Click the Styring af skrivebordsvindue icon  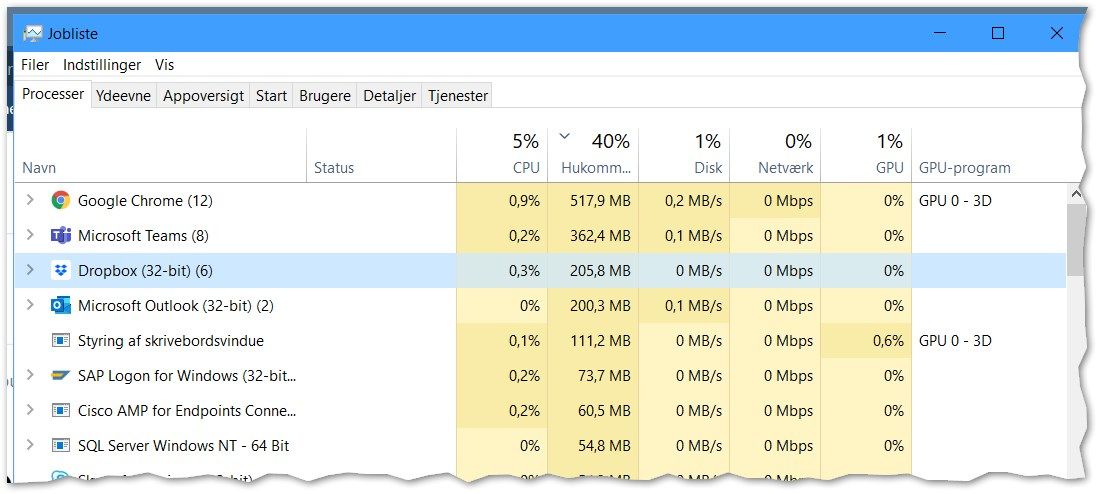coord(61,341)
